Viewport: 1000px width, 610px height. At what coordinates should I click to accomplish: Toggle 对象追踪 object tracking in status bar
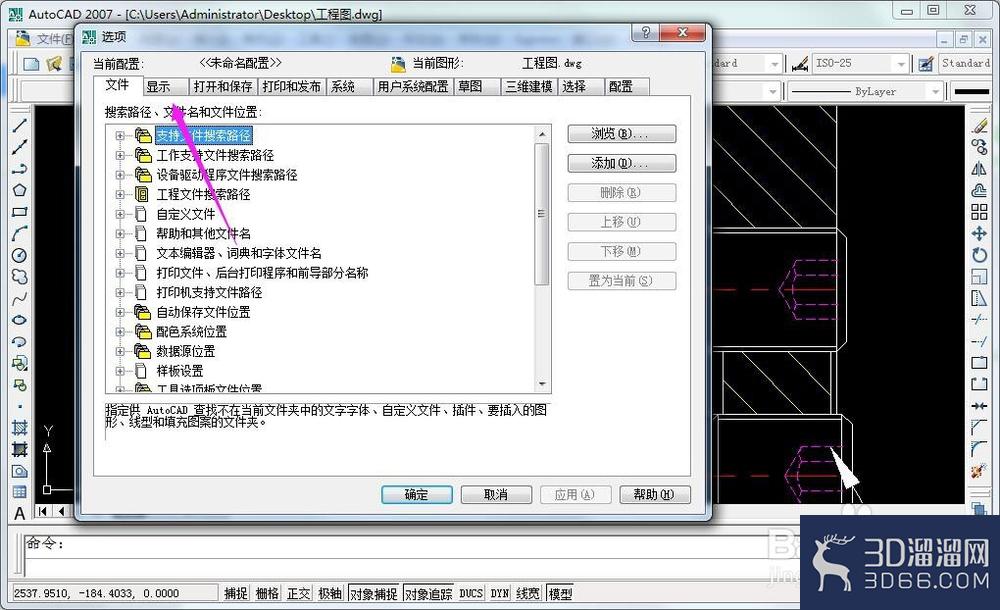pos(429,593)
